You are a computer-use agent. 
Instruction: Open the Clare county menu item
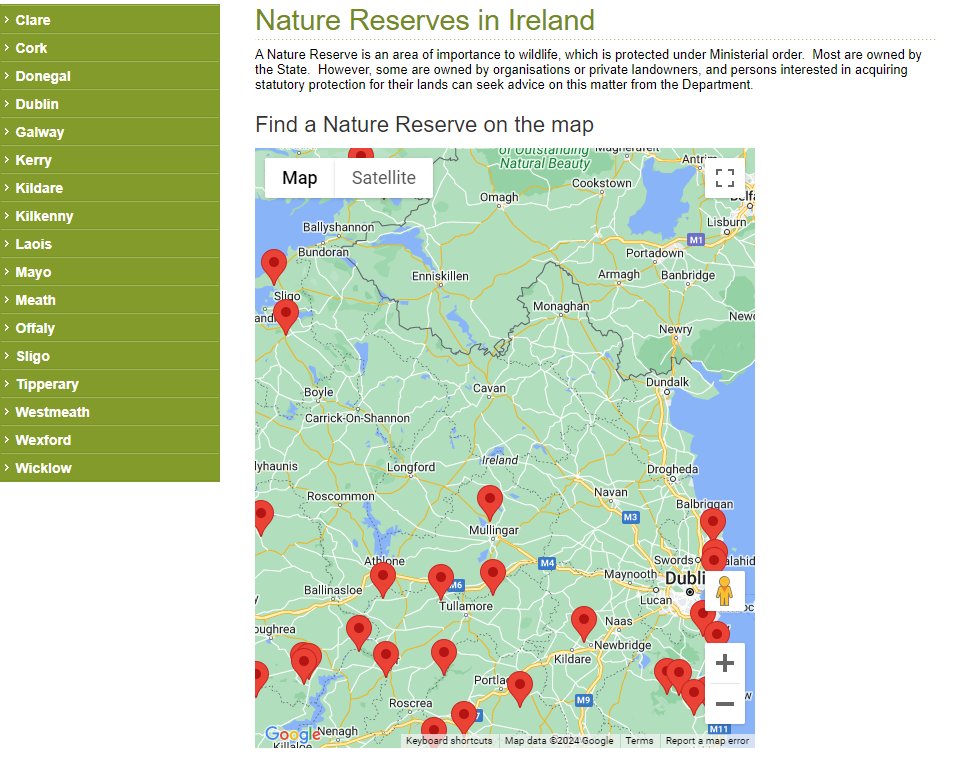point(110,20)
